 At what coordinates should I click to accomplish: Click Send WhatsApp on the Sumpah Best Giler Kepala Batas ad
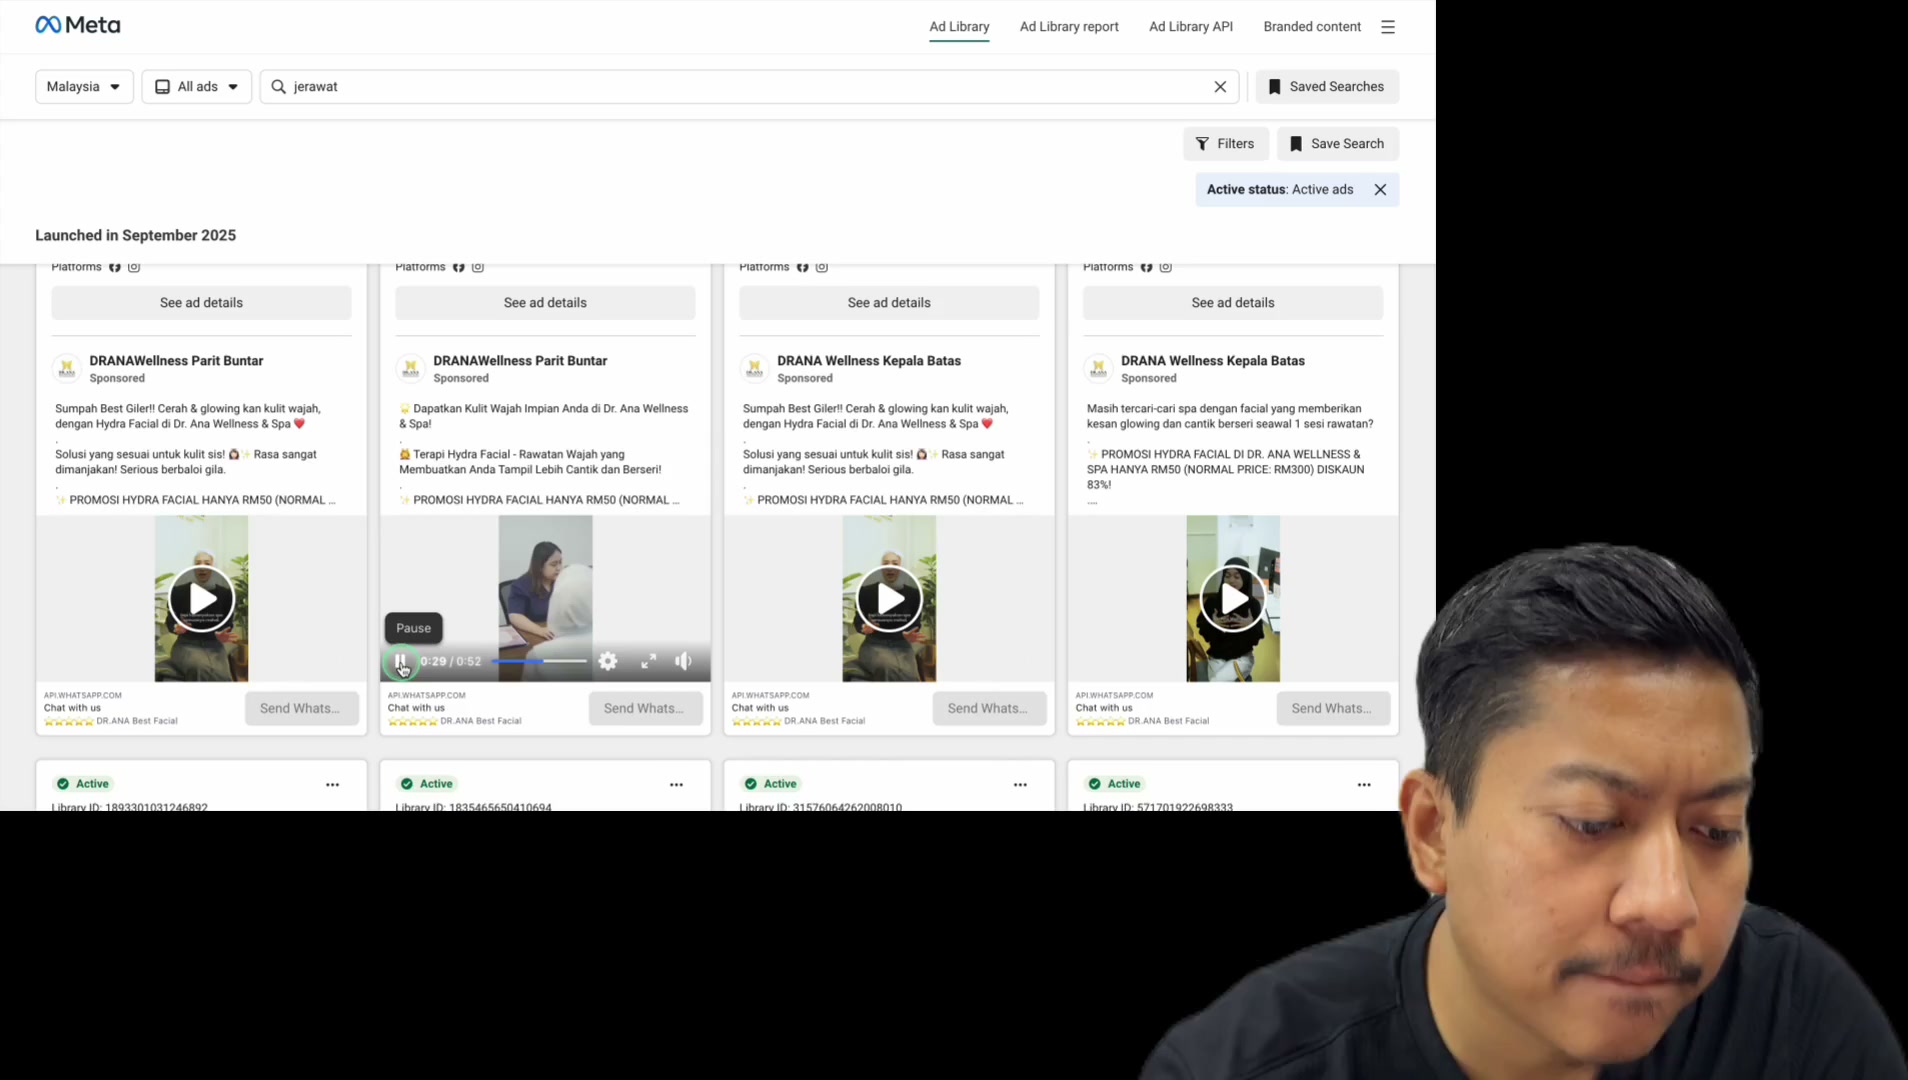[x=990, y=709]
